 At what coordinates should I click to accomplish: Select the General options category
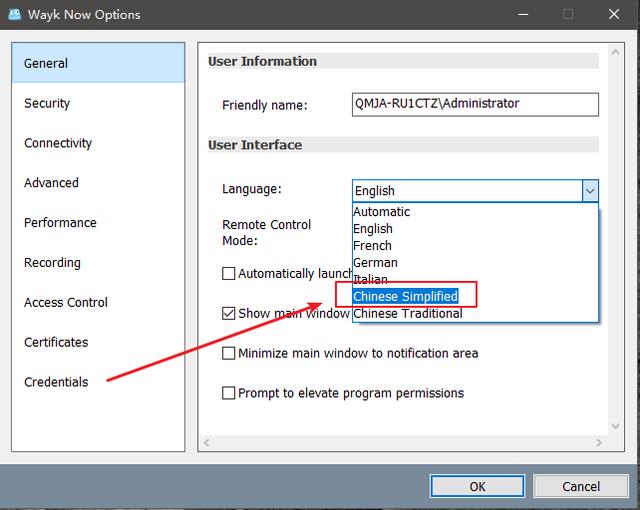(x=98, y=63)
